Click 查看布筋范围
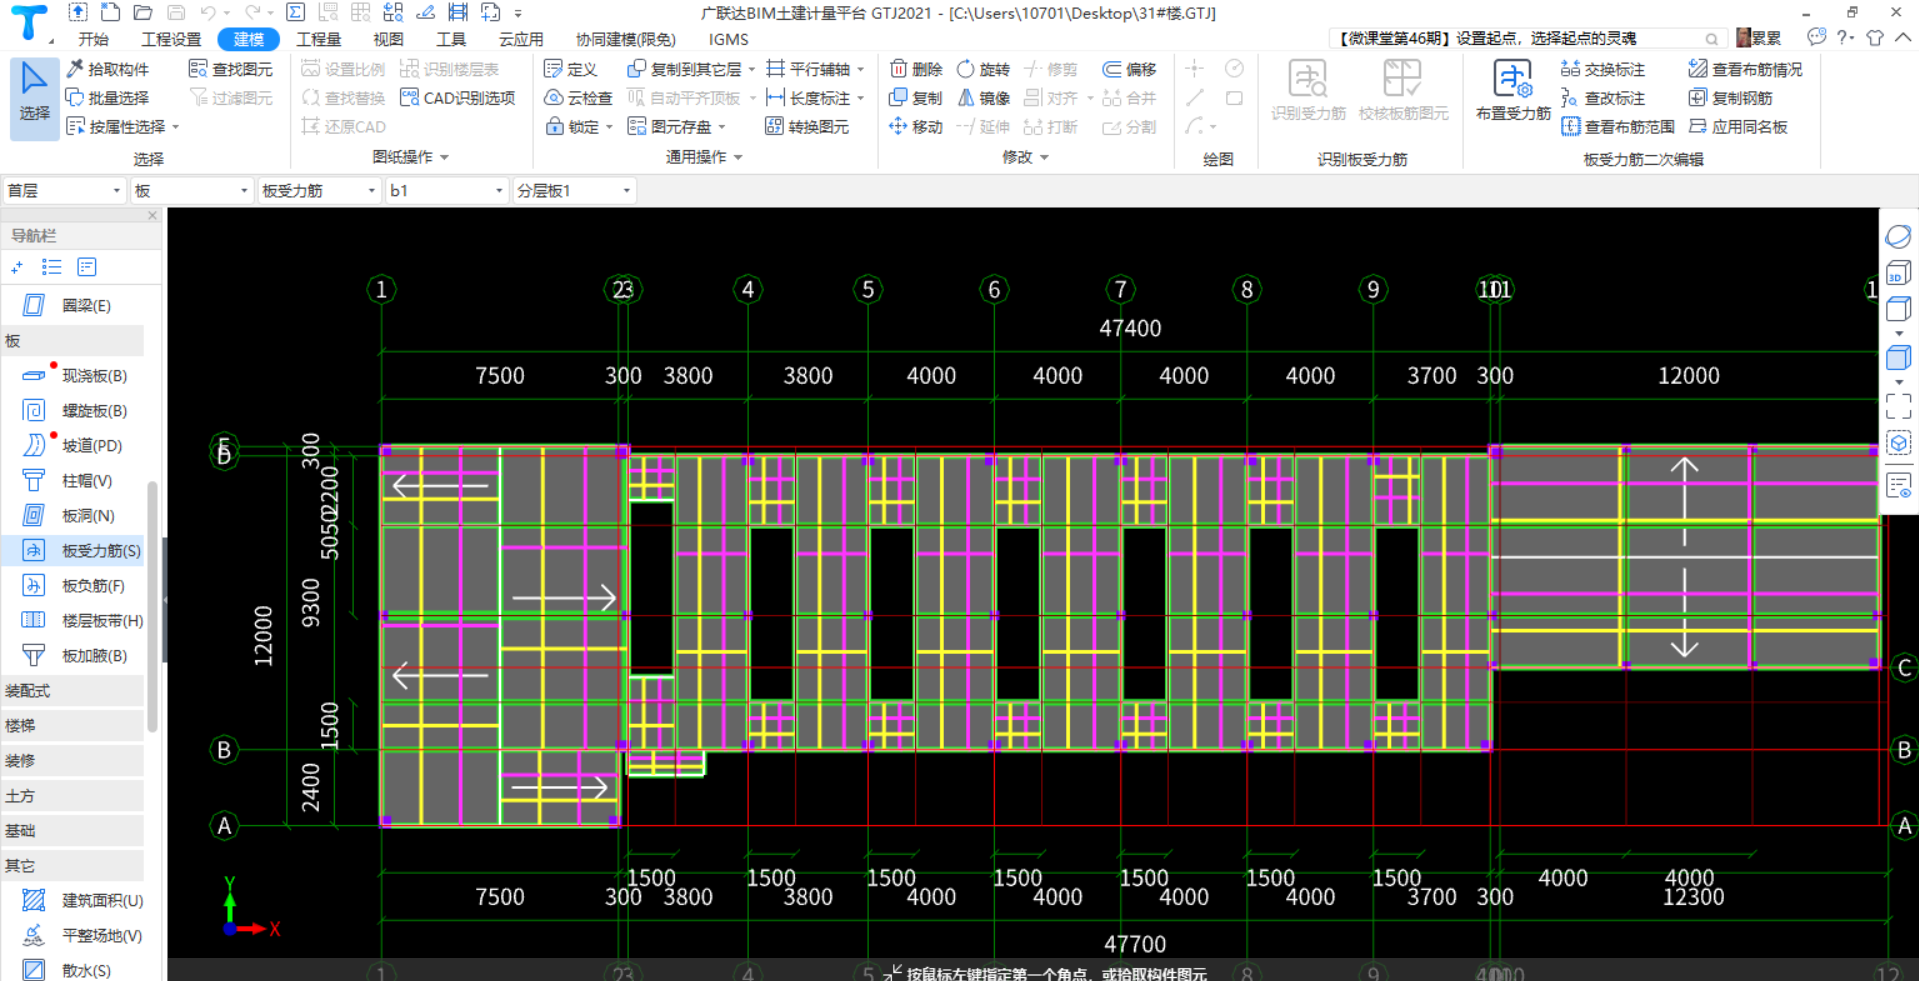Screen dimensions: 1919x981 point(1618,127)
